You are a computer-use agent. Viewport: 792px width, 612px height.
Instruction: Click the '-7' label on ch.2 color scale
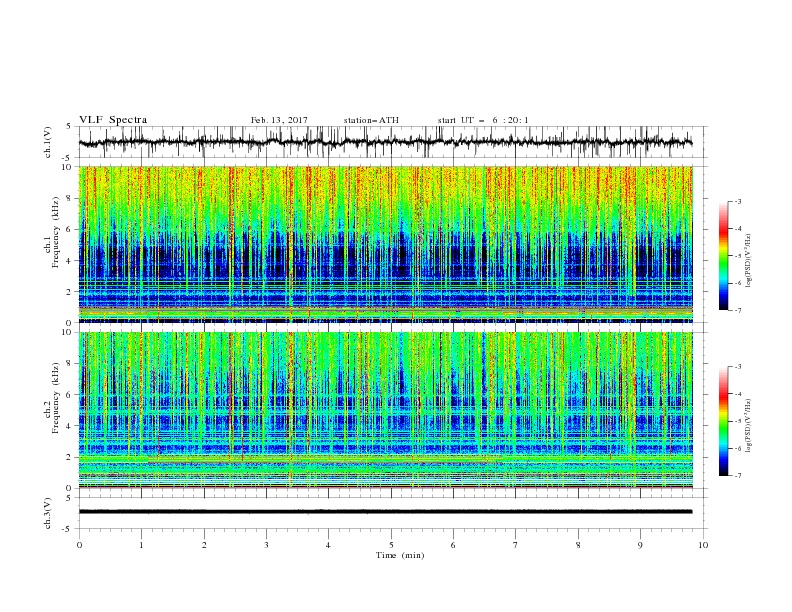(x=738, y=476)
